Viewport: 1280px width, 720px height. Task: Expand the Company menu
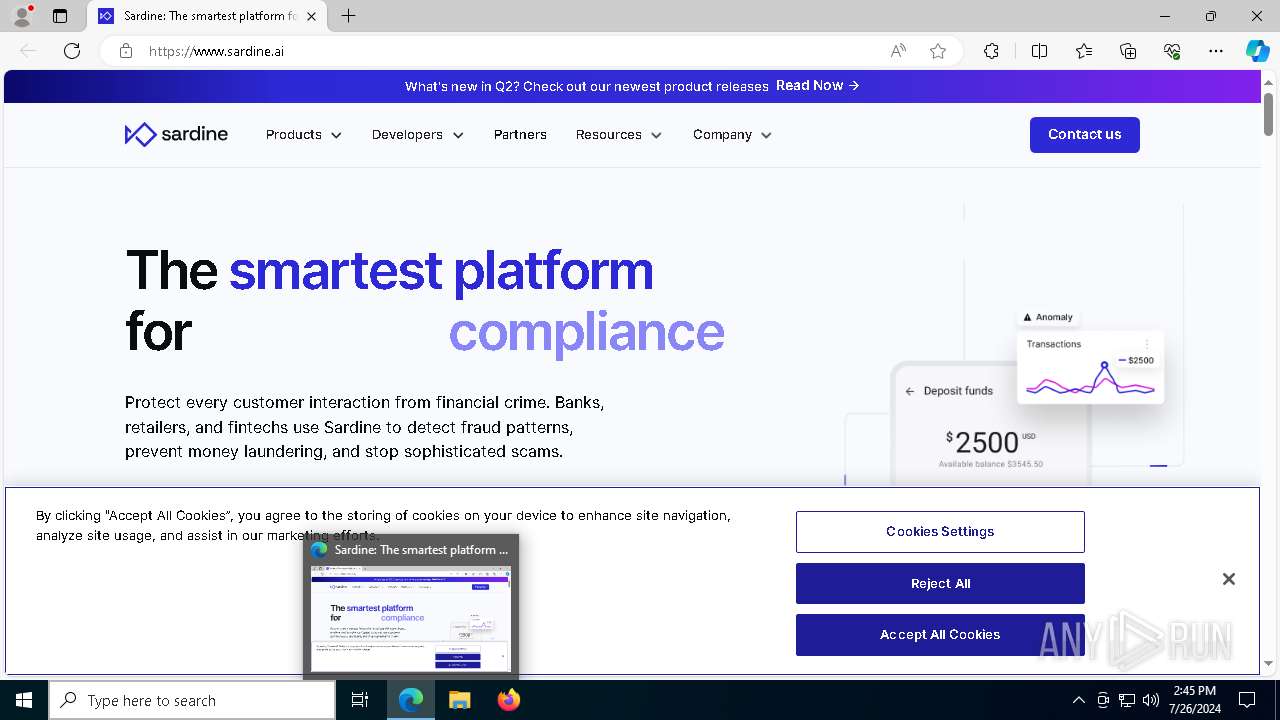tap(732, 135)
